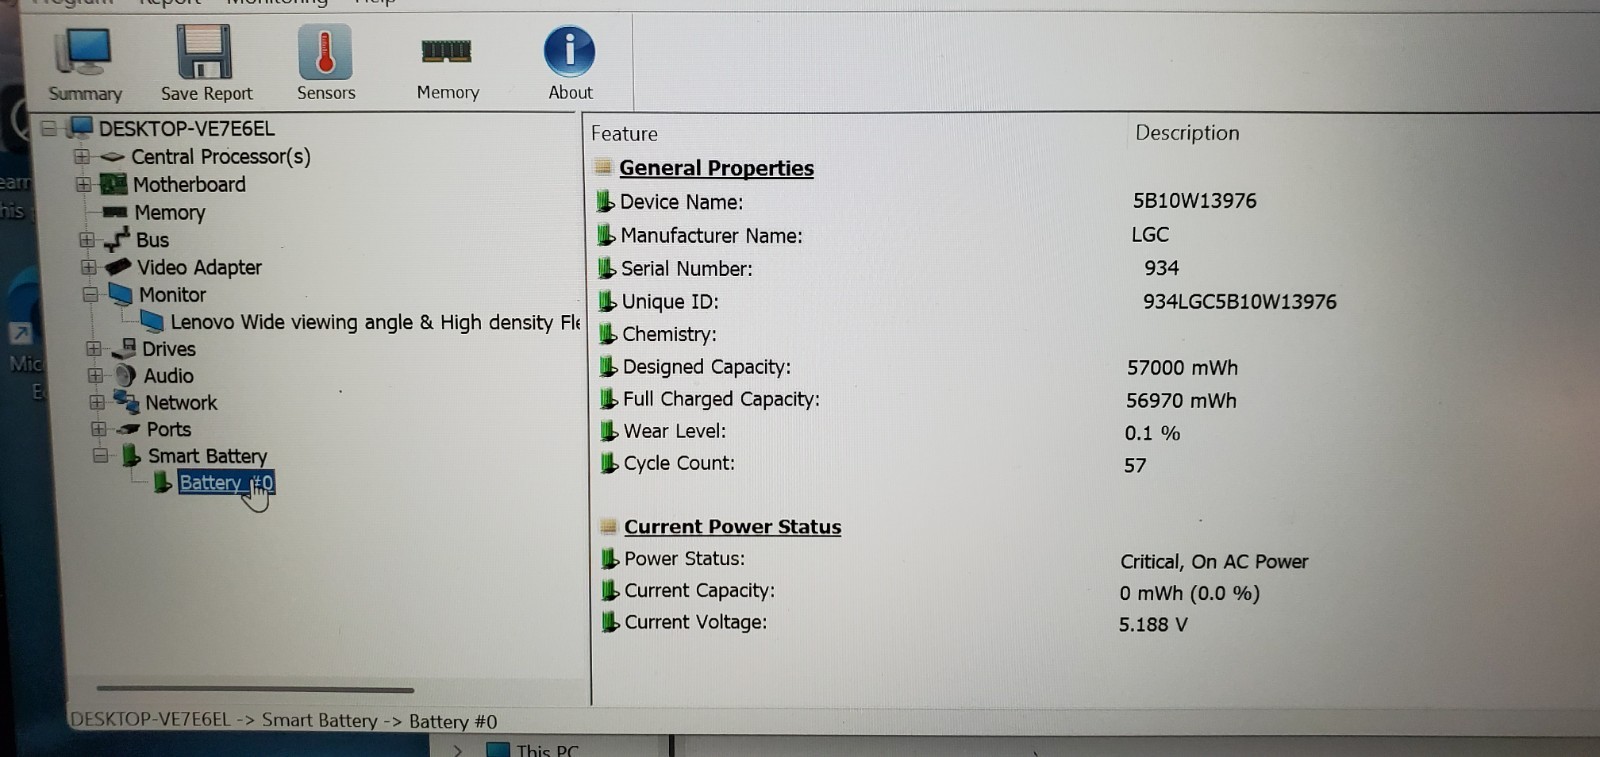This screenshot has height=757, width=1600.
Task: Click the Lenovo display icon under Monitor
Action: (x=152, y=321)
